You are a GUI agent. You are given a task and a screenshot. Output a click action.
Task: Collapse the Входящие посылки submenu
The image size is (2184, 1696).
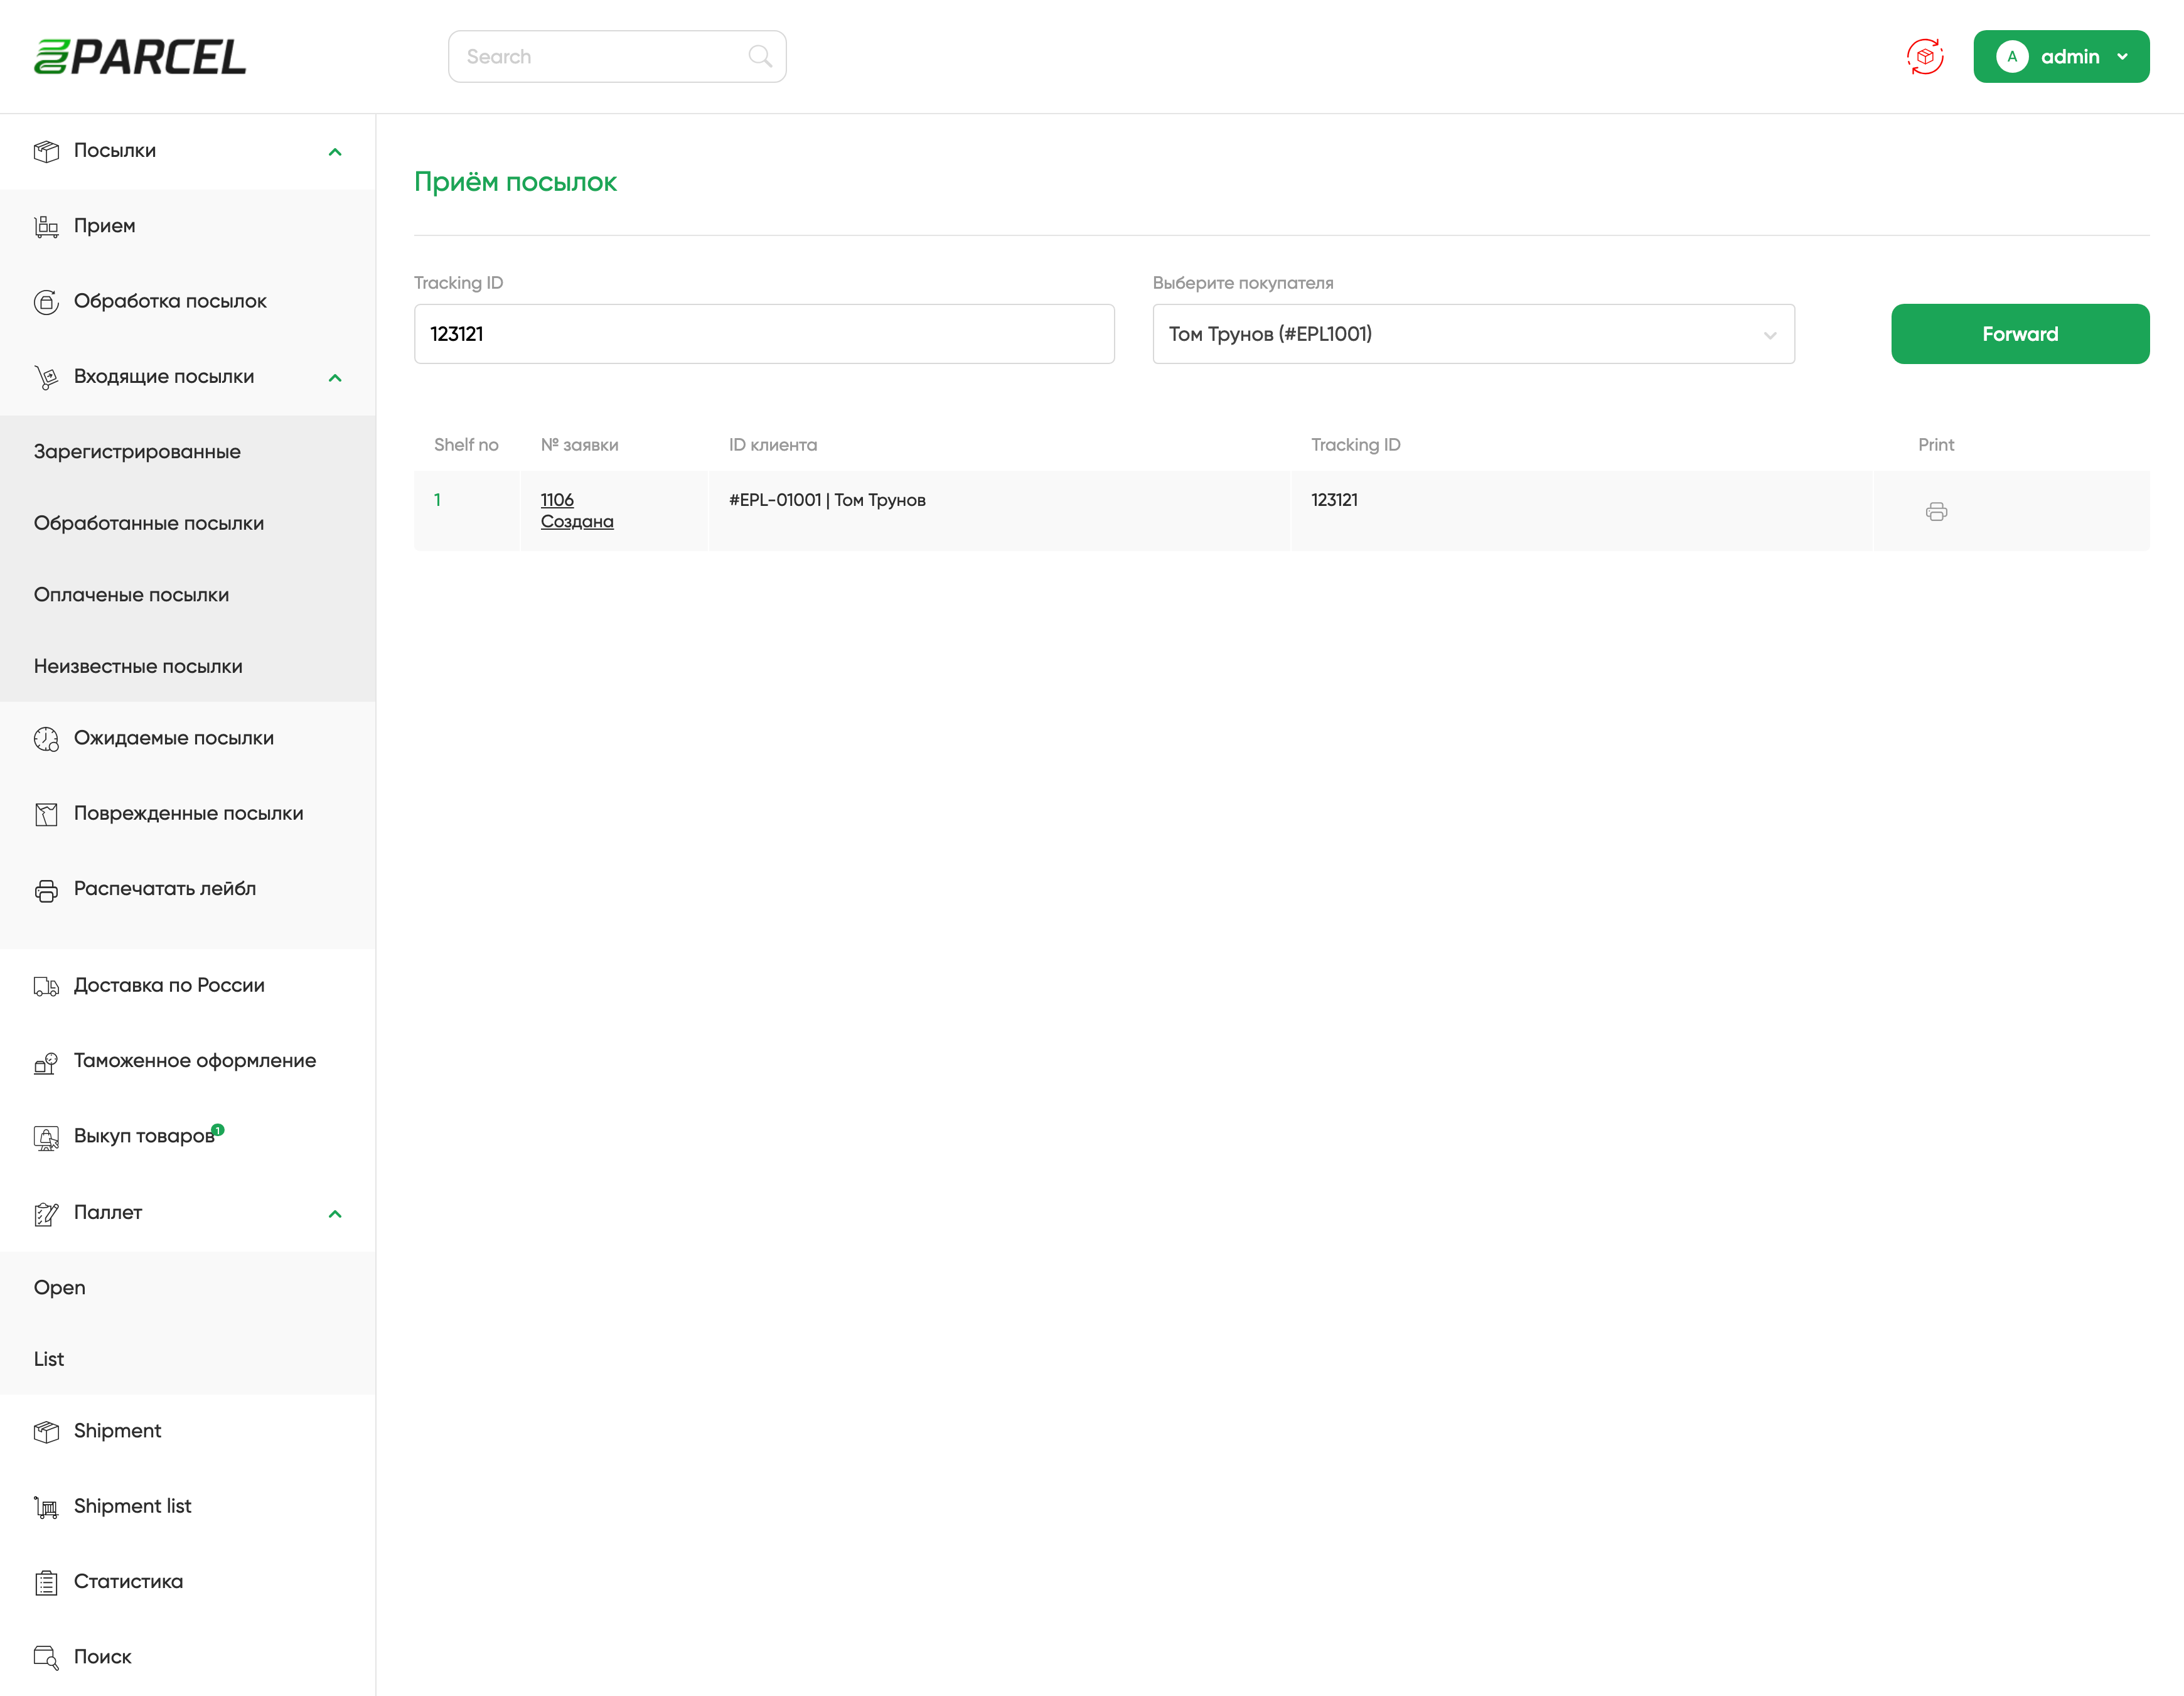pyautogui.click(x=335, y=378)
